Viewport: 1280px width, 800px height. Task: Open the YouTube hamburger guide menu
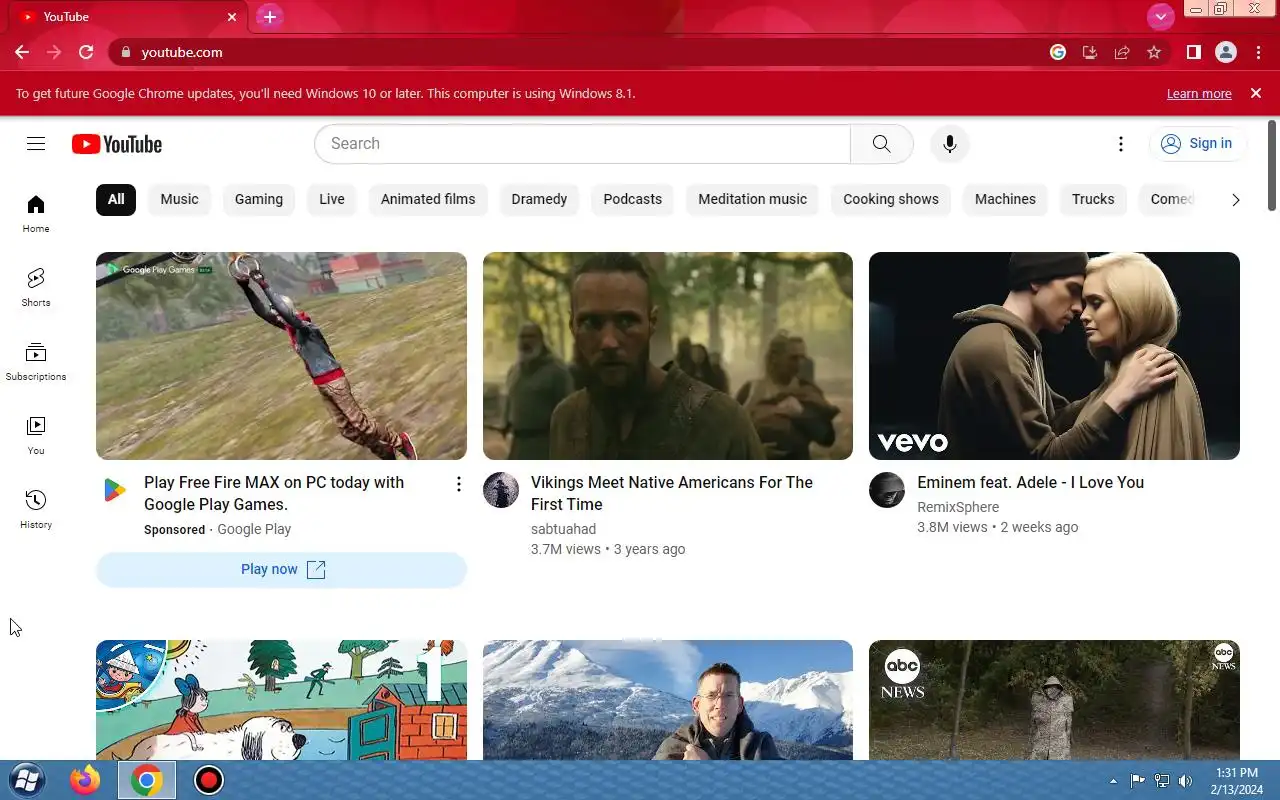36,144
